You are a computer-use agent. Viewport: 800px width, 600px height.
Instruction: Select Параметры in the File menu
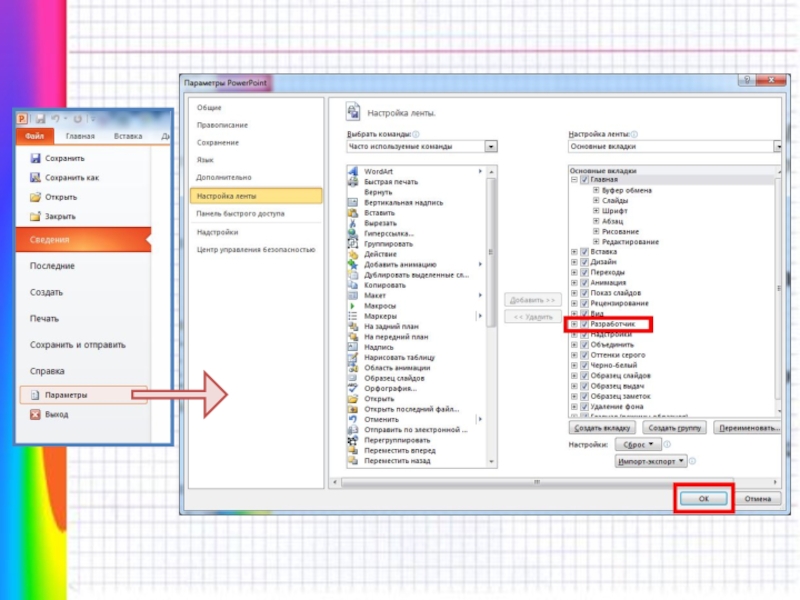click(84, 395)
